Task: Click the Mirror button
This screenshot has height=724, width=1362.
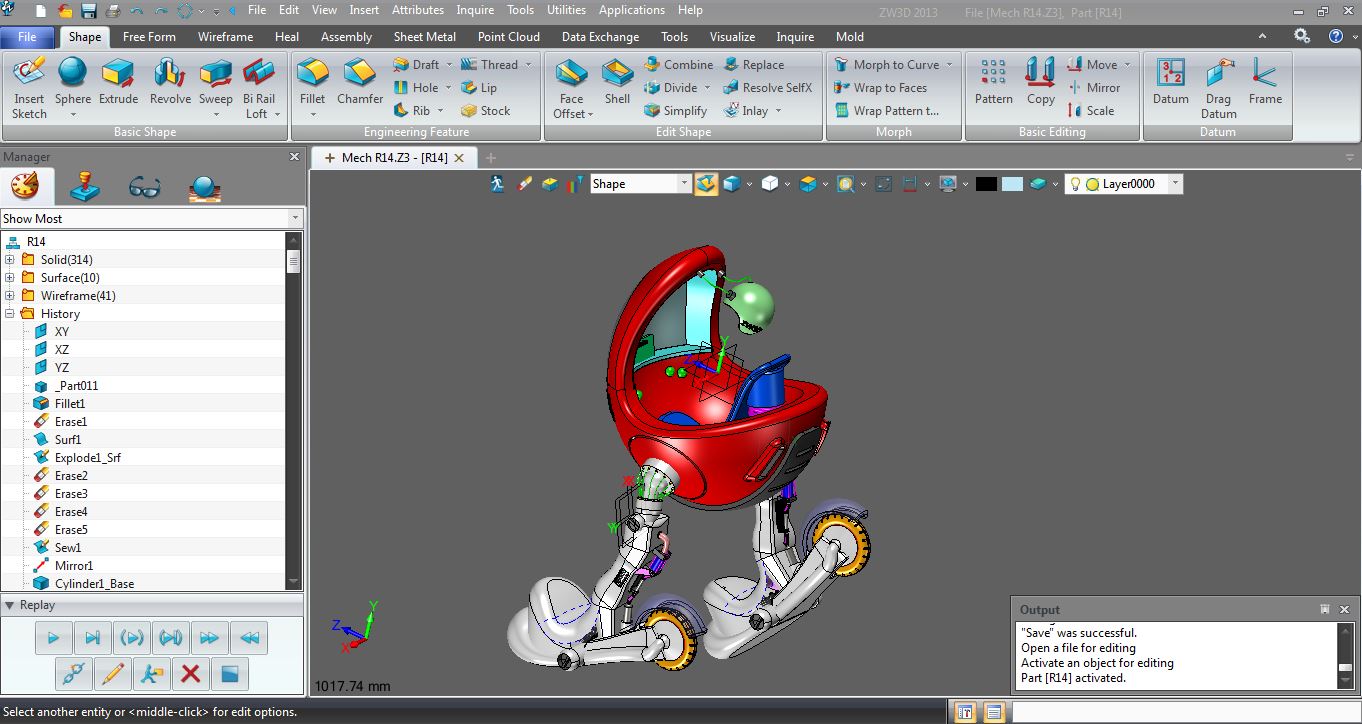Action: click(1093, 87)
